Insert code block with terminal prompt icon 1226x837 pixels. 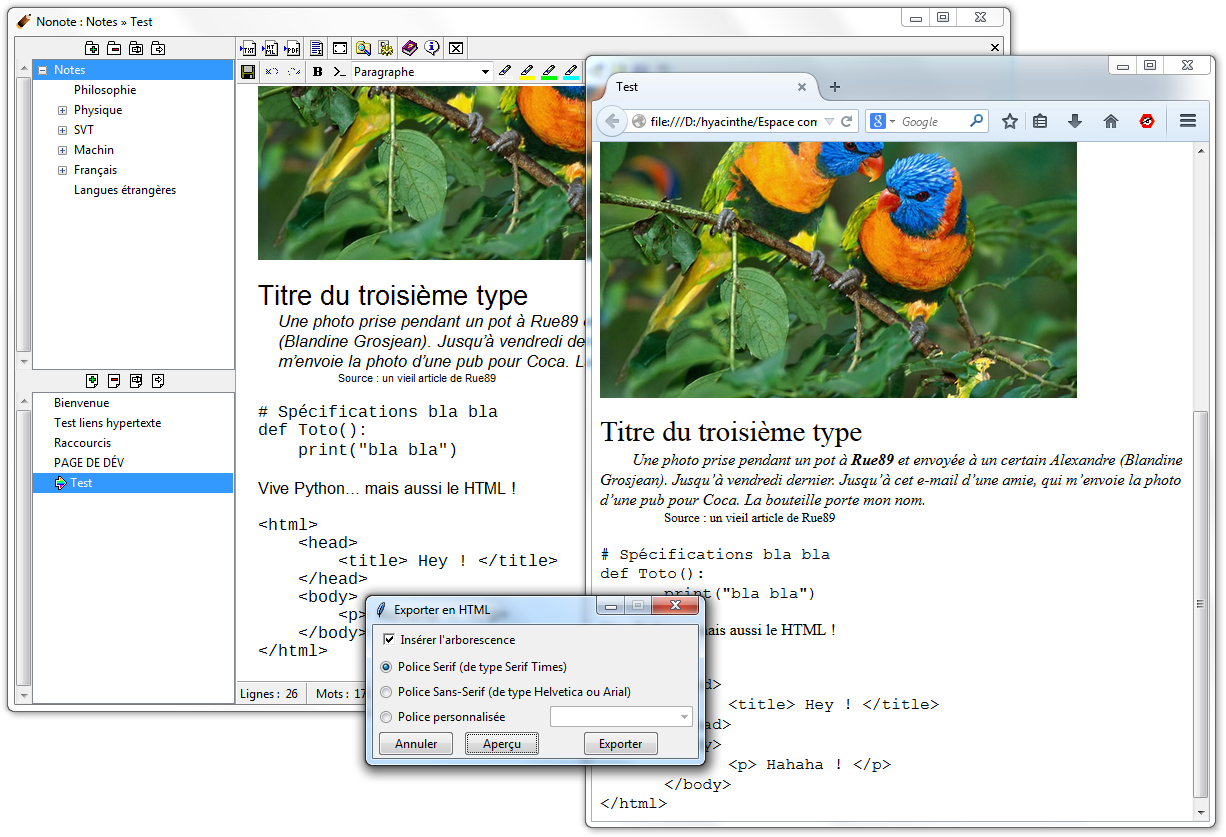click(x=340, y=72)
